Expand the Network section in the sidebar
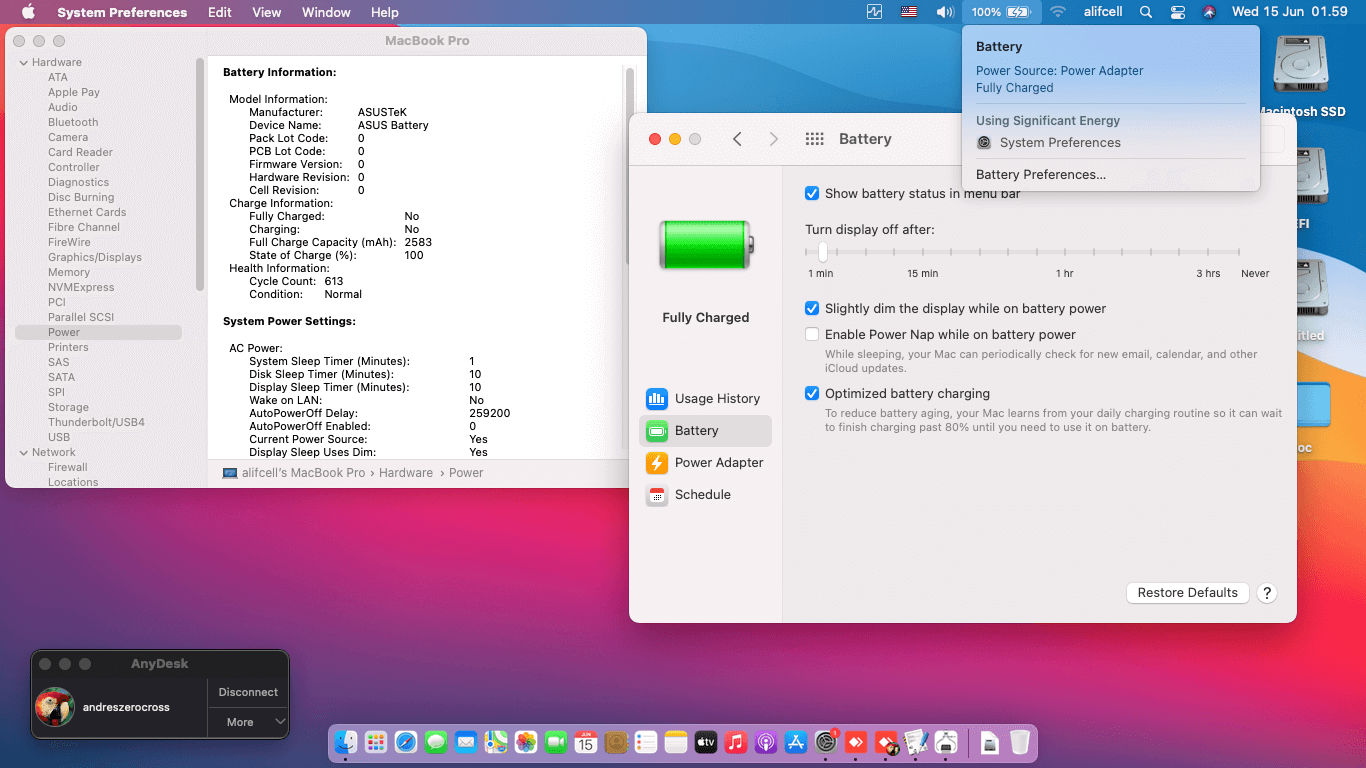The image size is (1366, 768). click(22, 452)
